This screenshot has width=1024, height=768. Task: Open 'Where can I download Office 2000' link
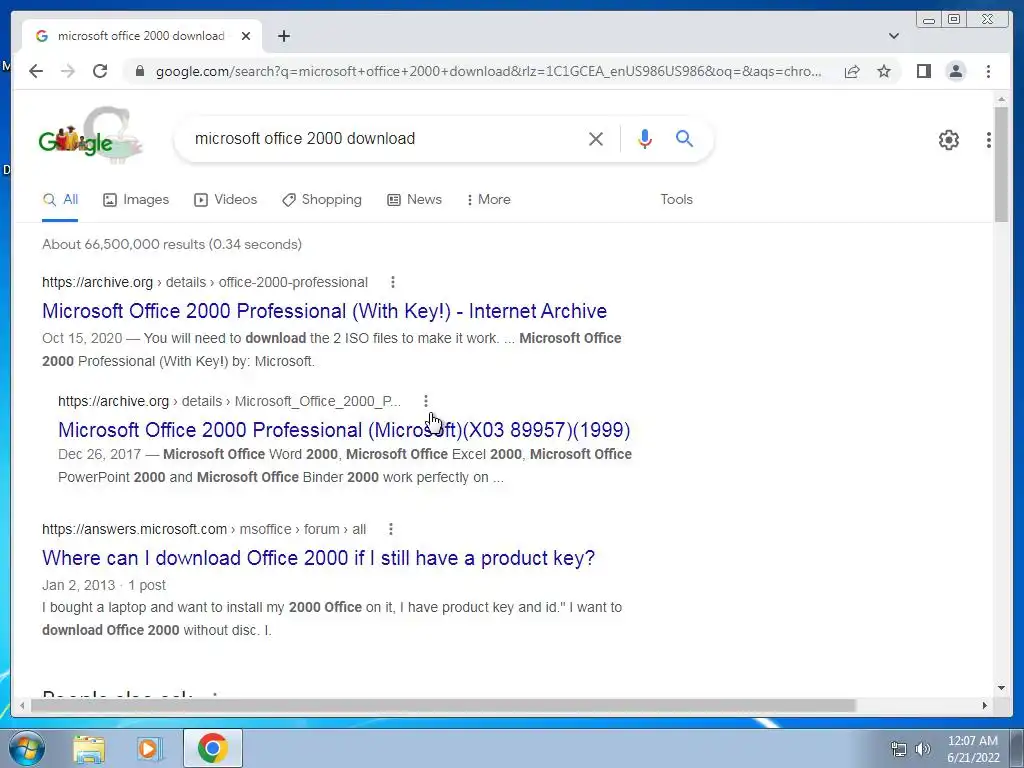[319, 558]
